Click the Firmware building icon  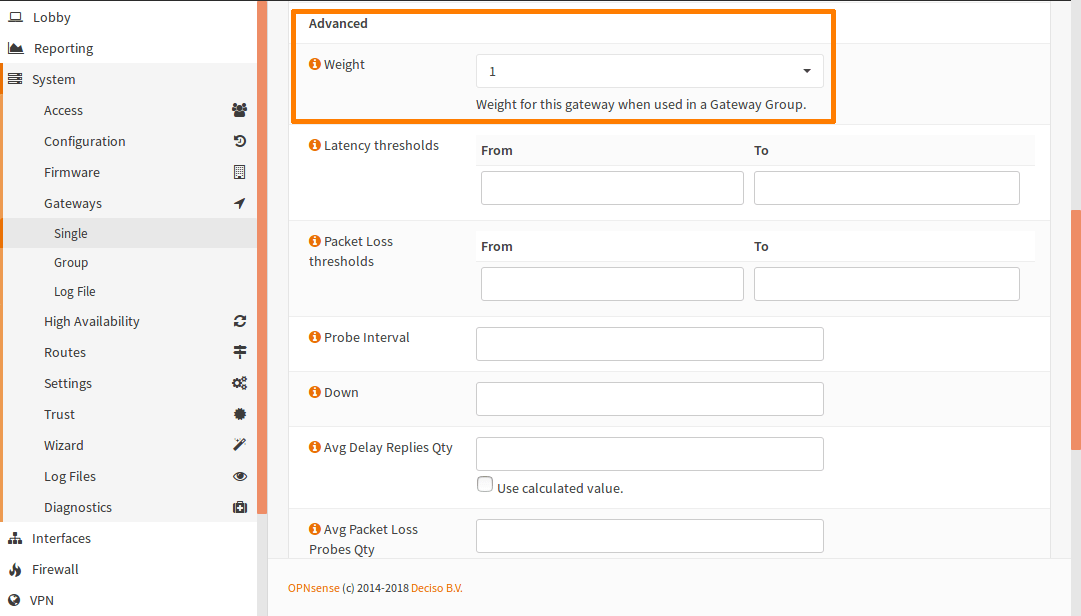(239, 172)
